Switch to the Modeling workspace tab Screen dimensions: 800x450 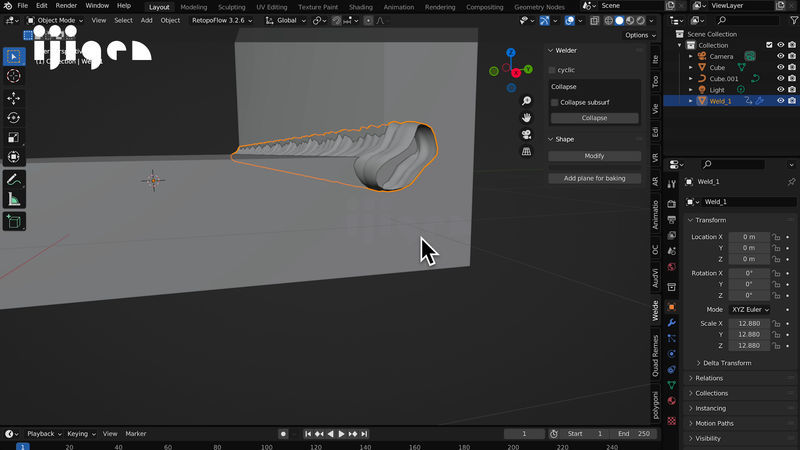coord(193,7)
